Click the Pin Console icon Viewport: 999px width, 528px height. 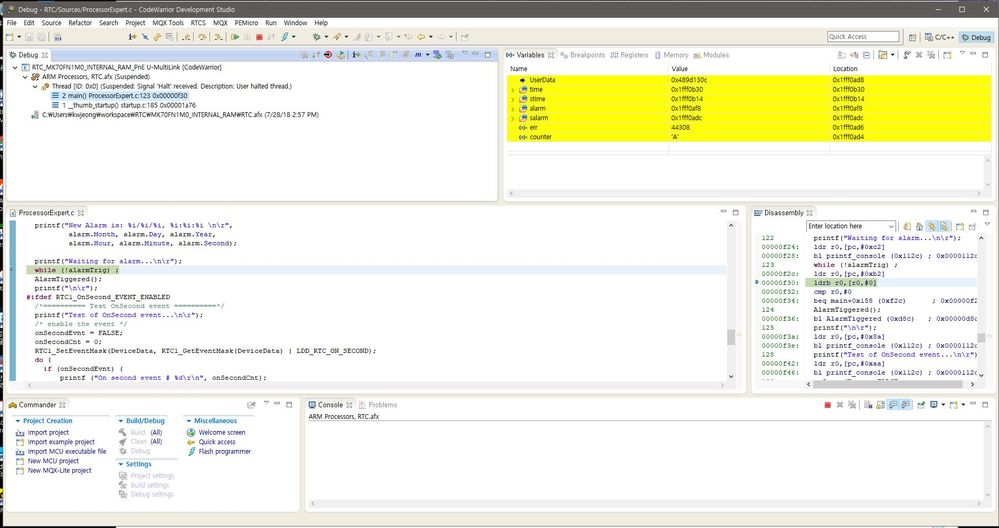[921, 405]
